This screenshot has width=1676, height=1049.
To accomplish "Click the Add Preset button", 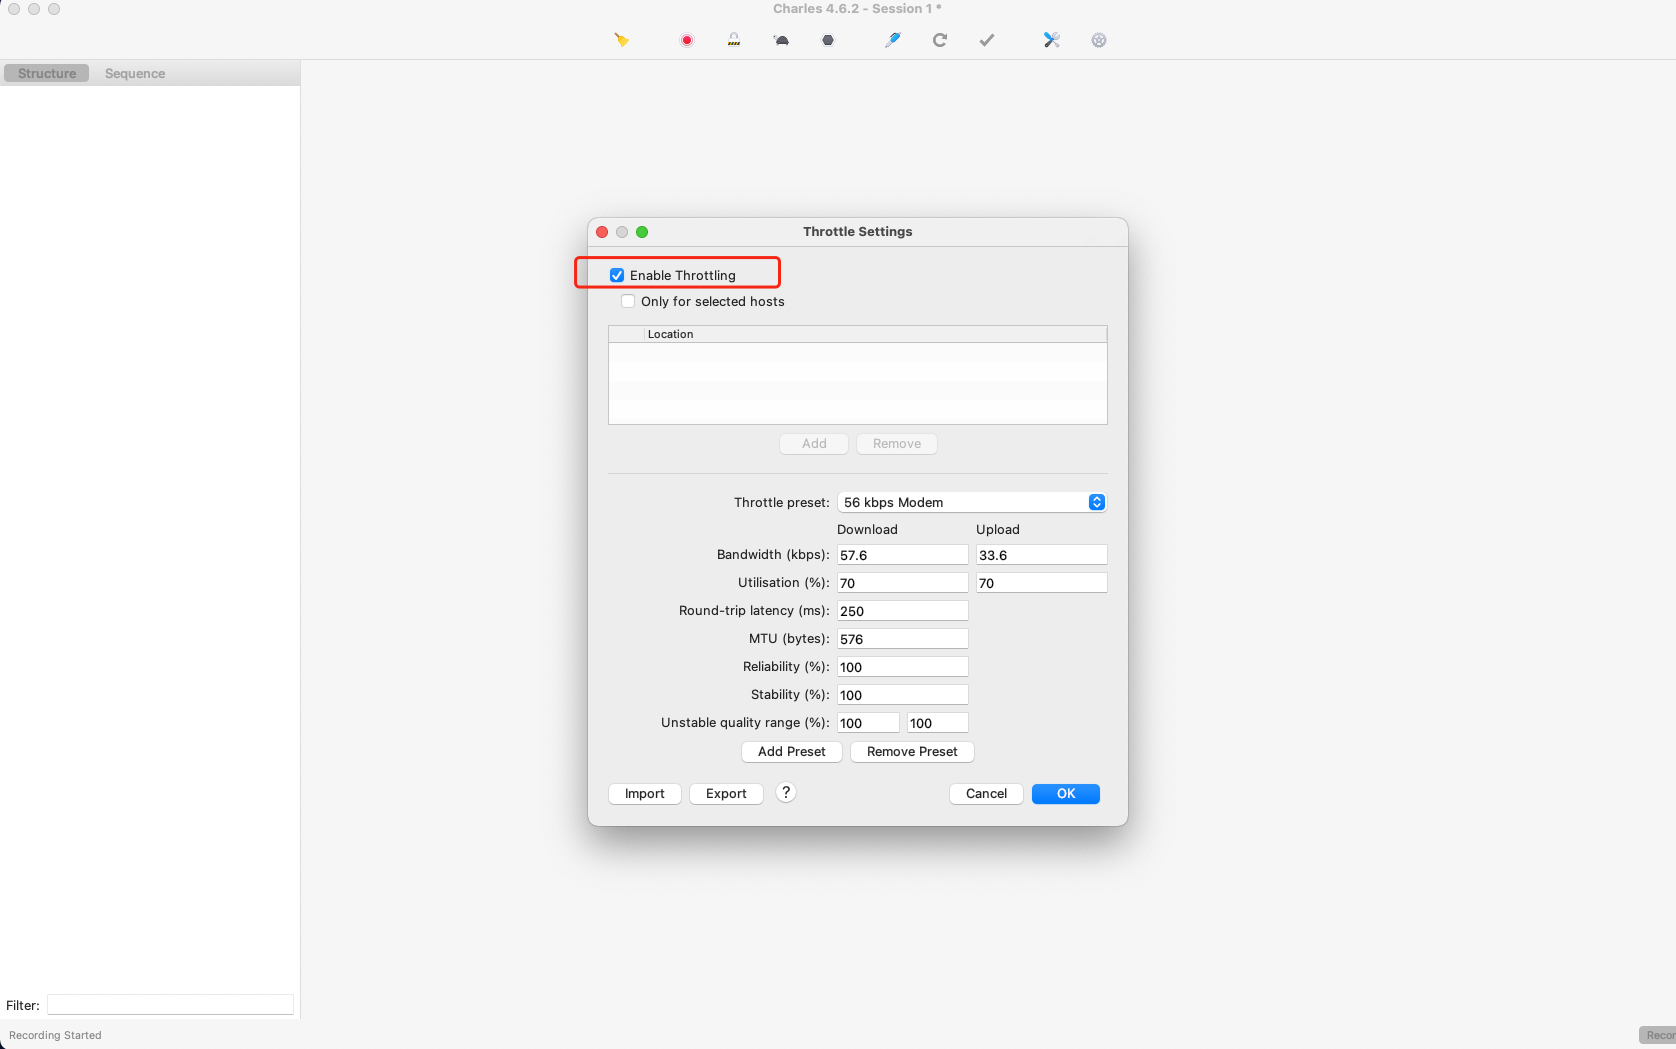I will [792, 752].
